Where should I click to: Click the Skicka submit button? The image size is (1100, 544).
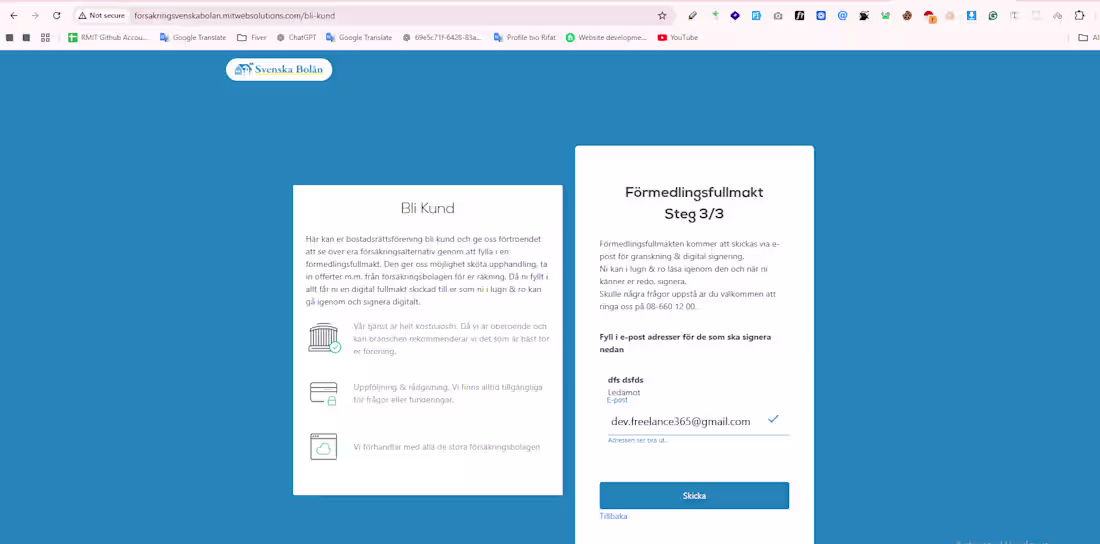coord(694,496)
